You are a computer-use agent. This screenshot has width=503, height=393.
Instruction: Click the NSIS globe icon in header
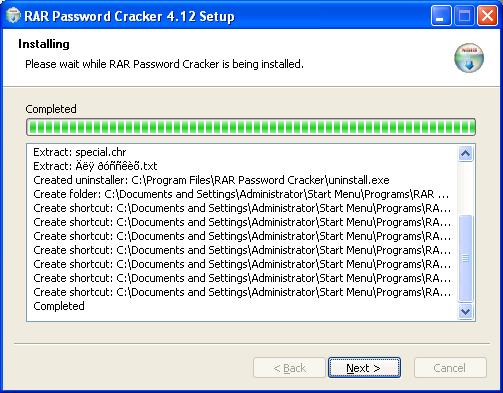tap(469, 58)
